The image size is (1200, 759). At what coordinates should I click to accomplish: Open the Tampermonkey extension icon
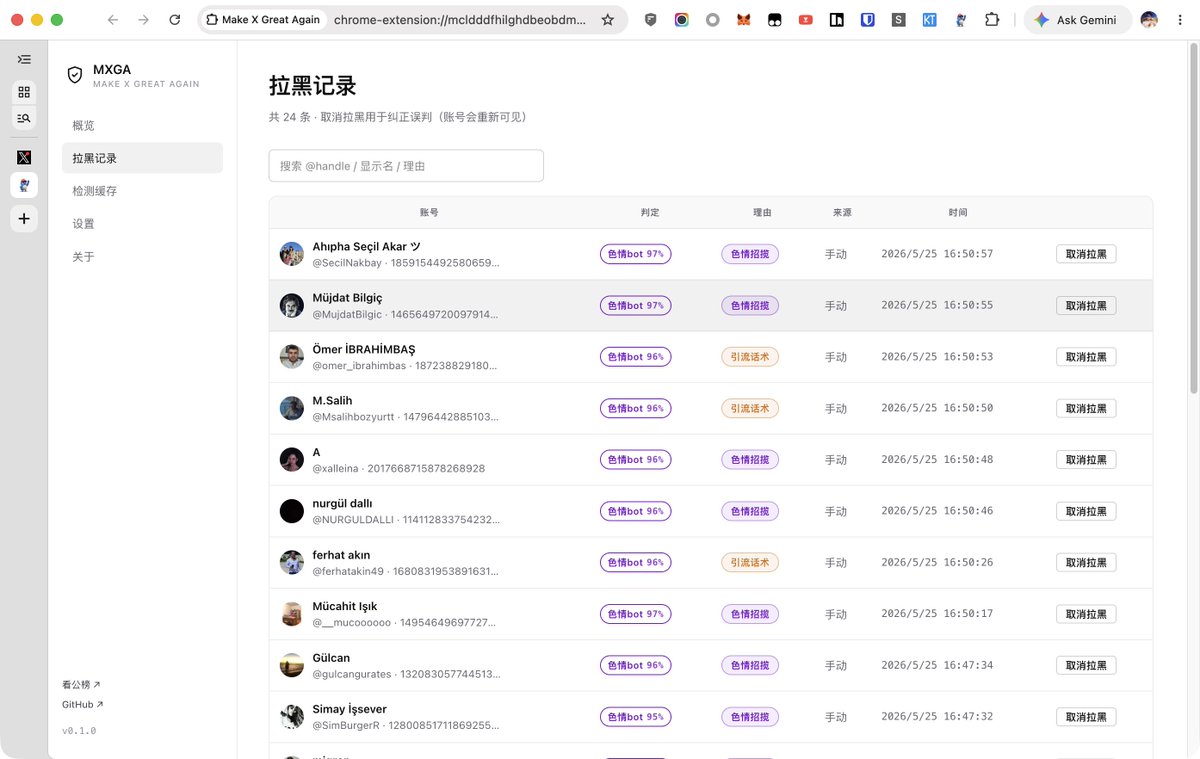pos(775,20)
